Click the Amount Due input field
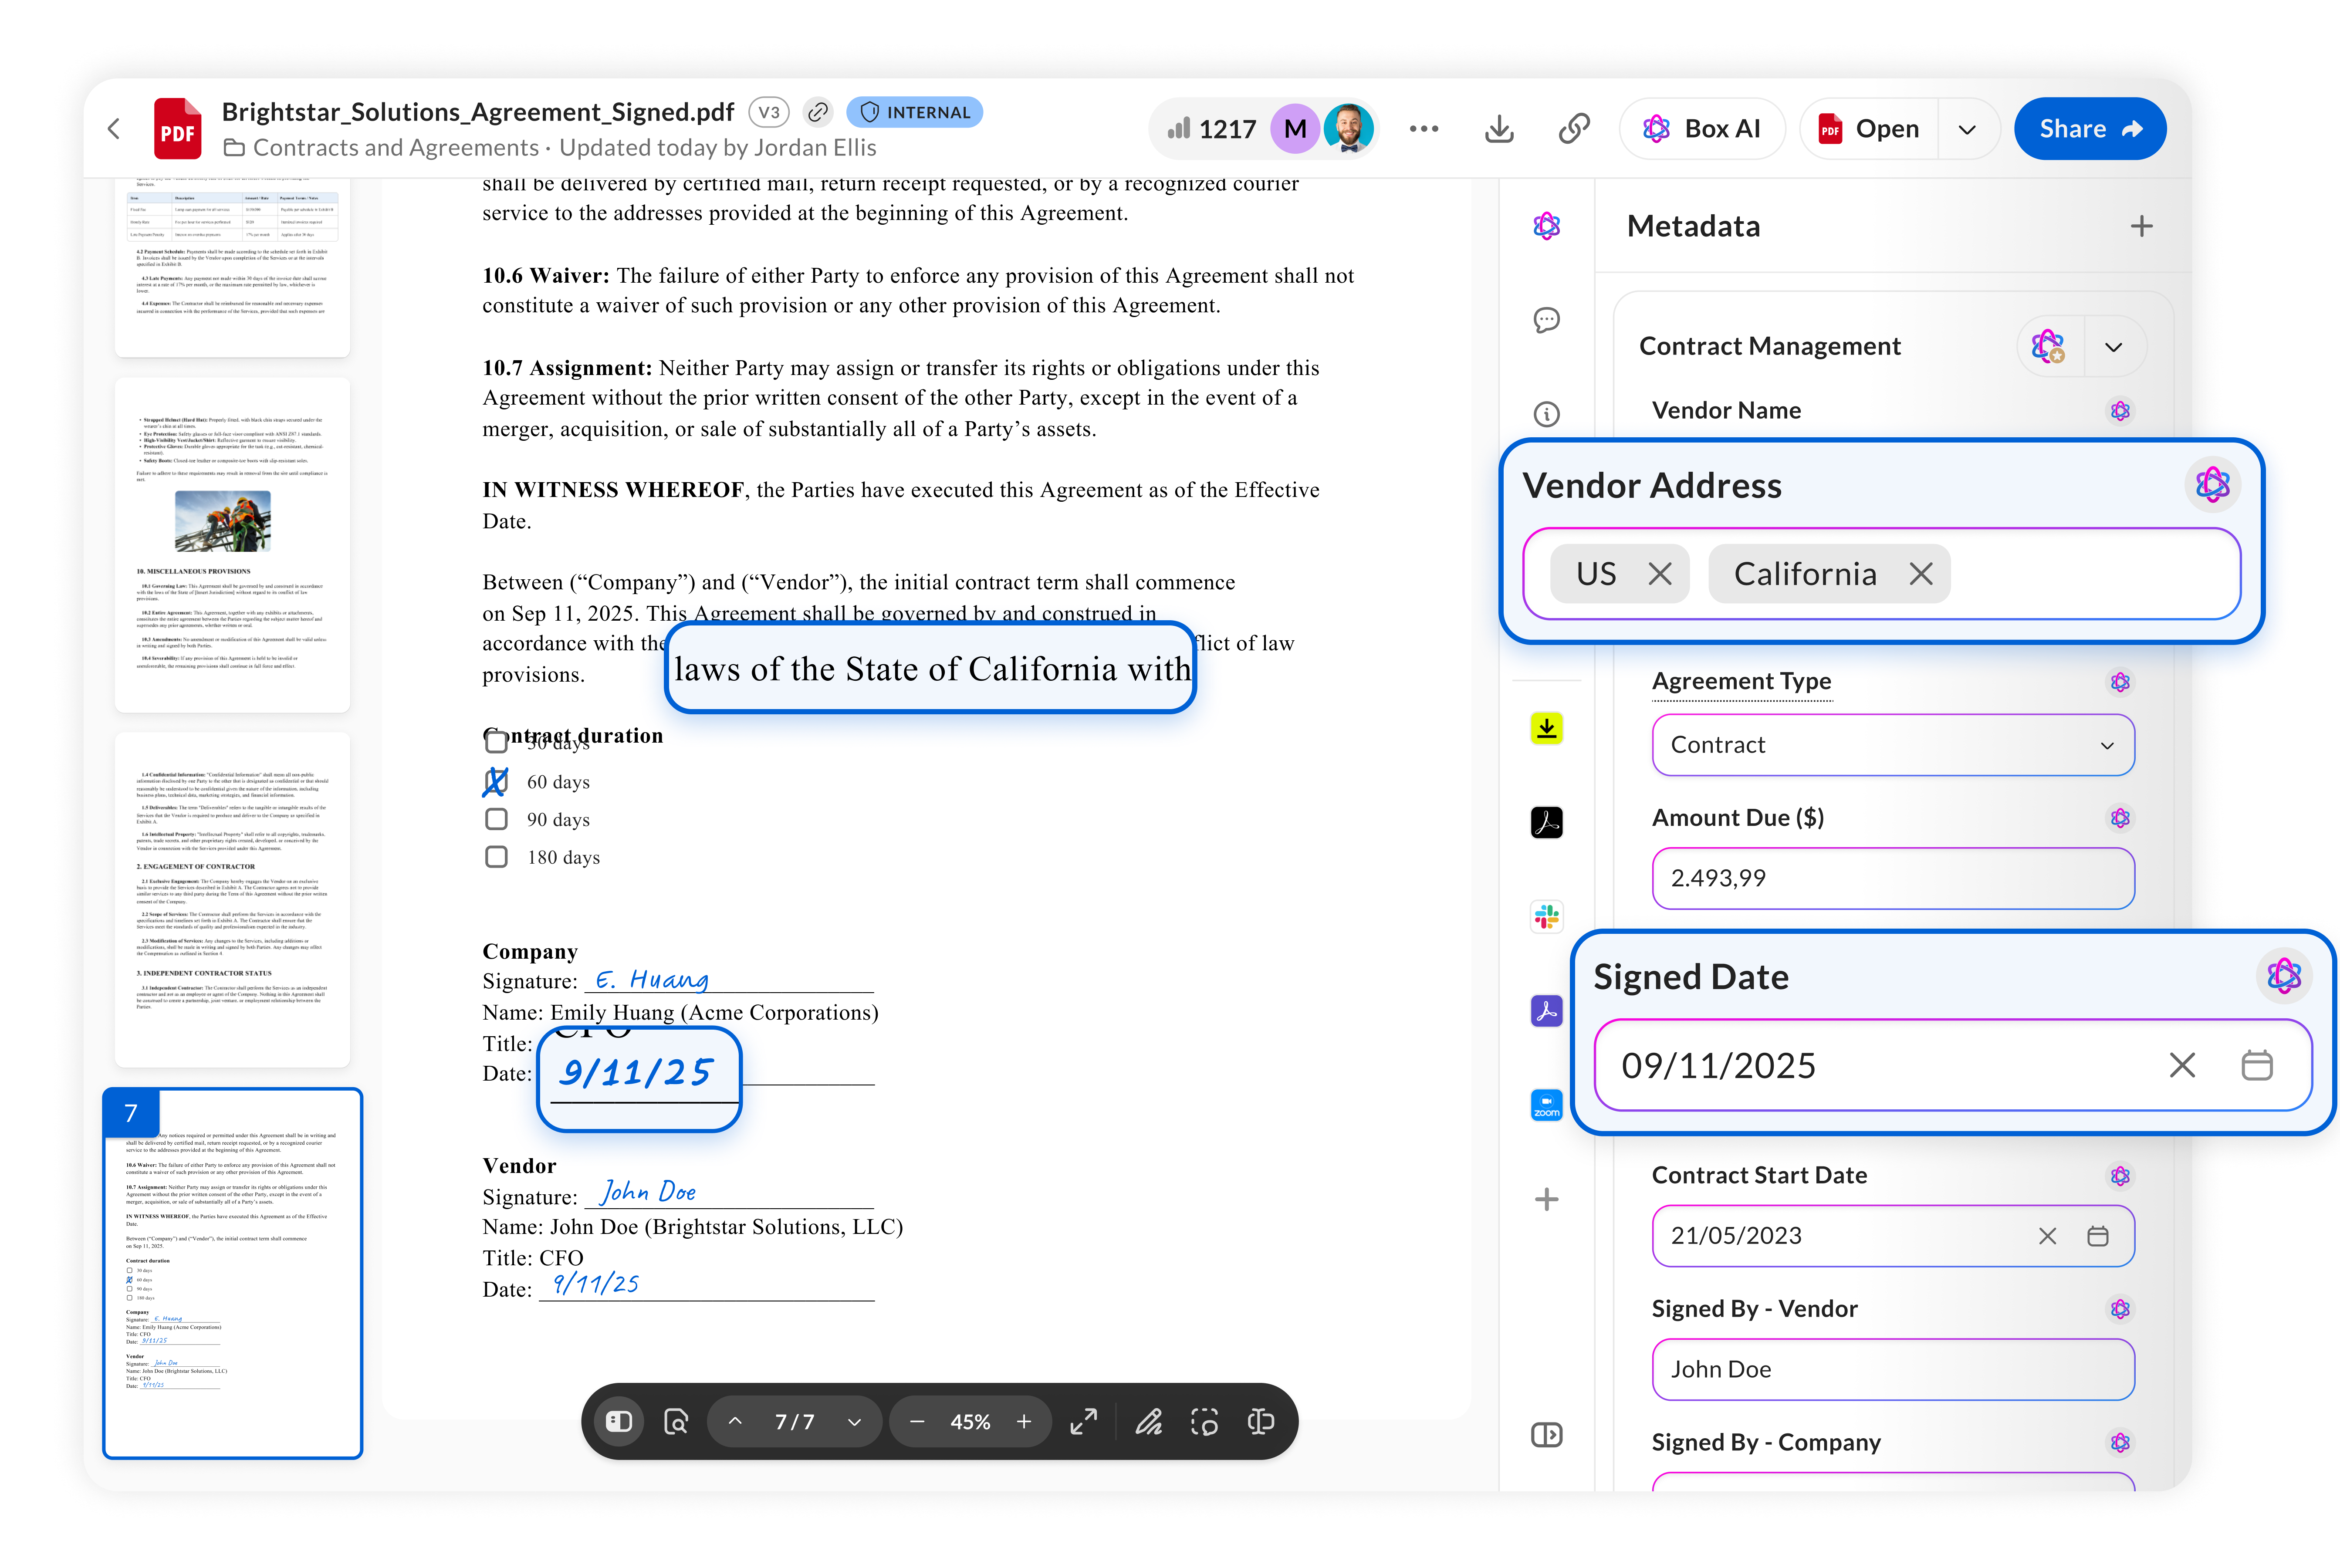This screenshot has width=2340, height=1568. (x=1893, y=878)
